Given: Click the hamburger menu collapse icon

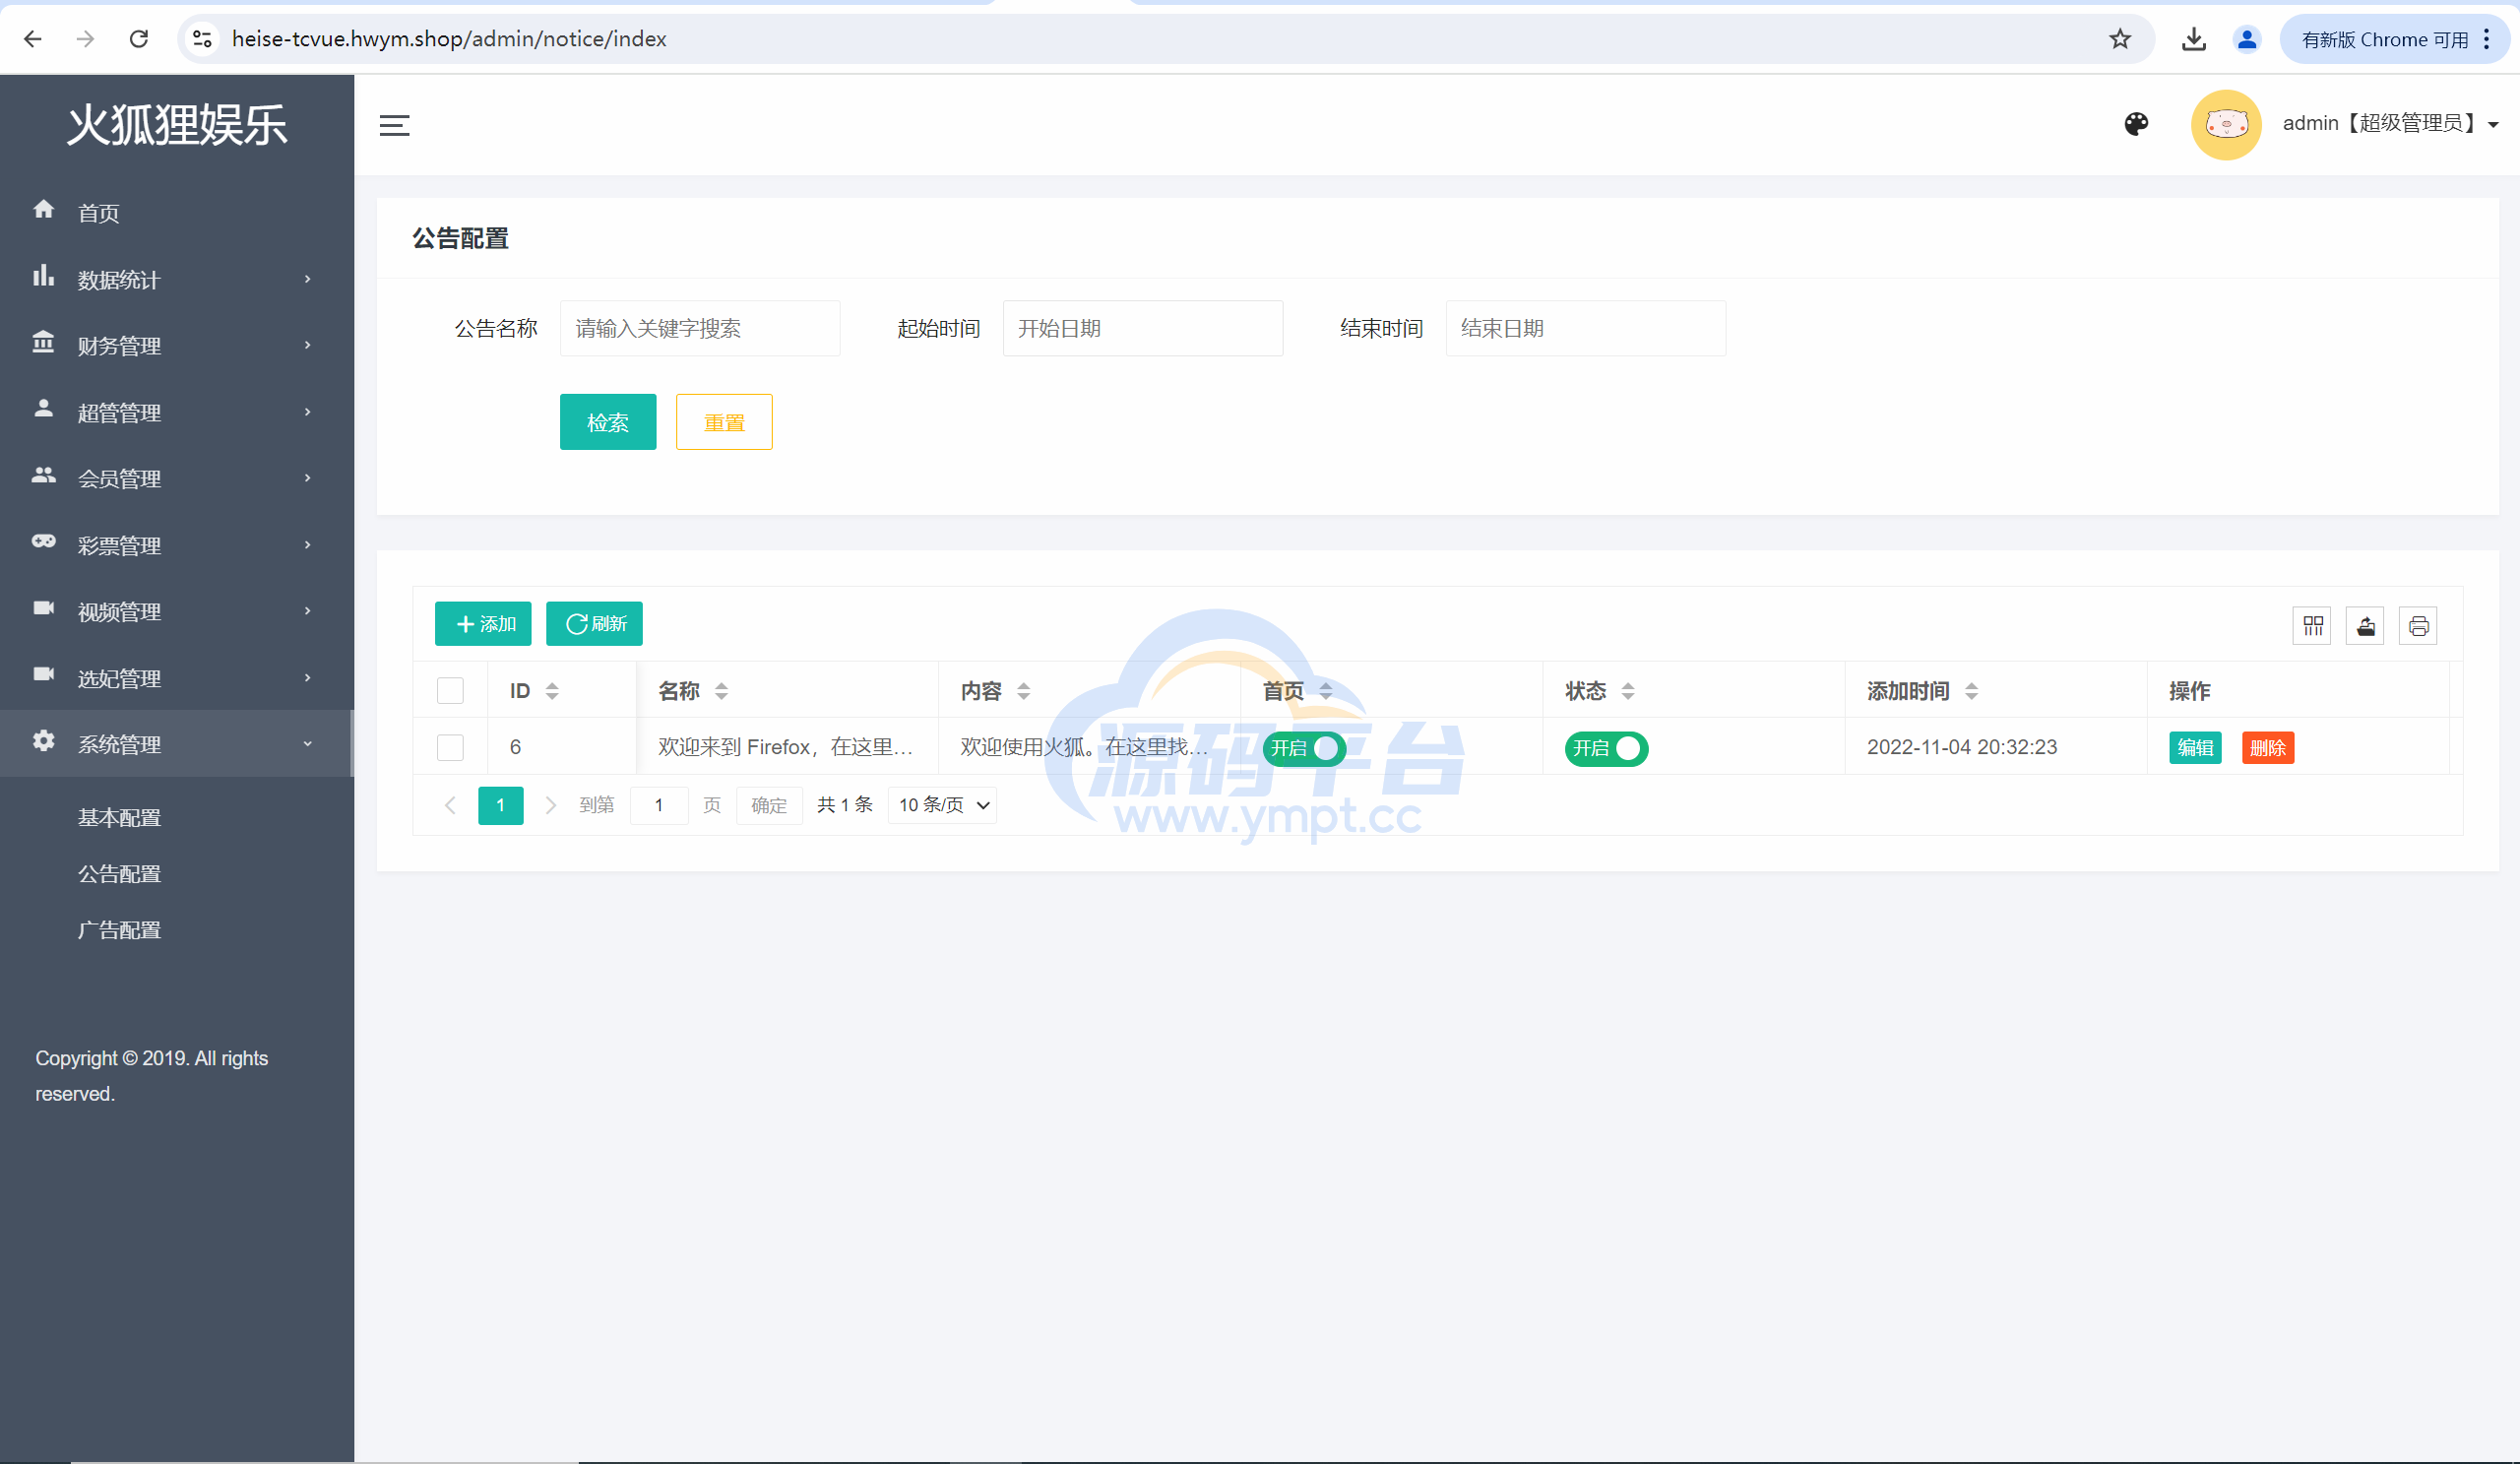Looking at the screenshot, I should pos(394,125).
